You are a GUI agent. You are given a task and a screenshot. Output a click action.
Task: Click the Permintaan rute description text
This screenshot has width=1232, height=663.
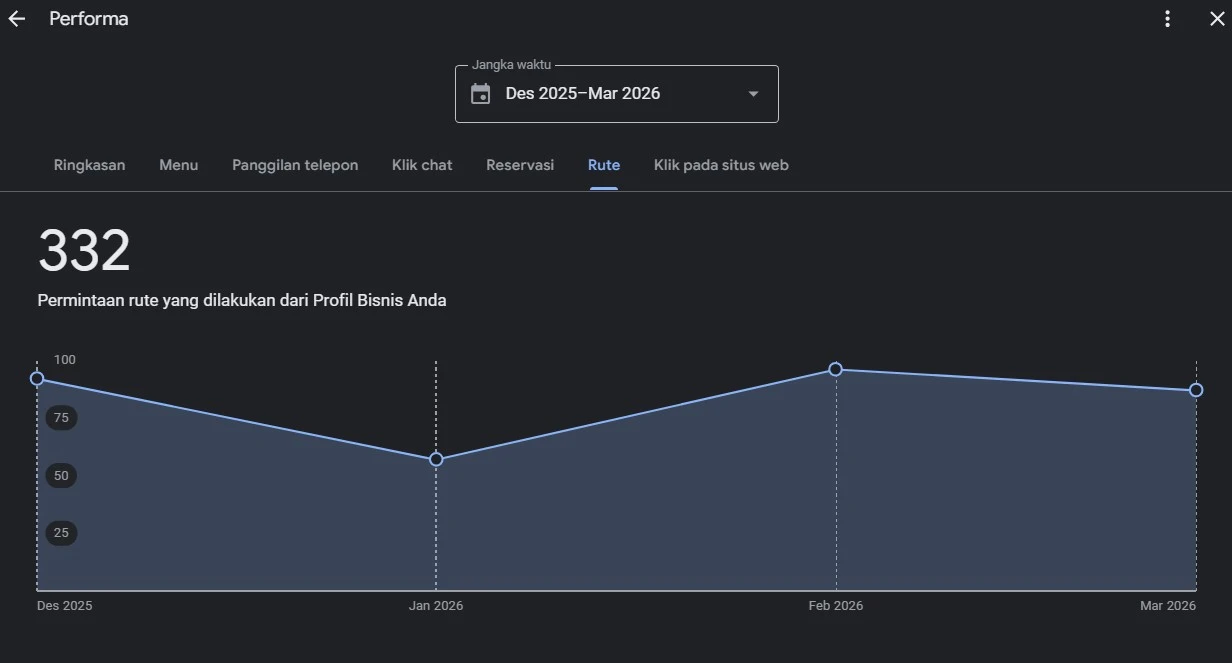242,300
